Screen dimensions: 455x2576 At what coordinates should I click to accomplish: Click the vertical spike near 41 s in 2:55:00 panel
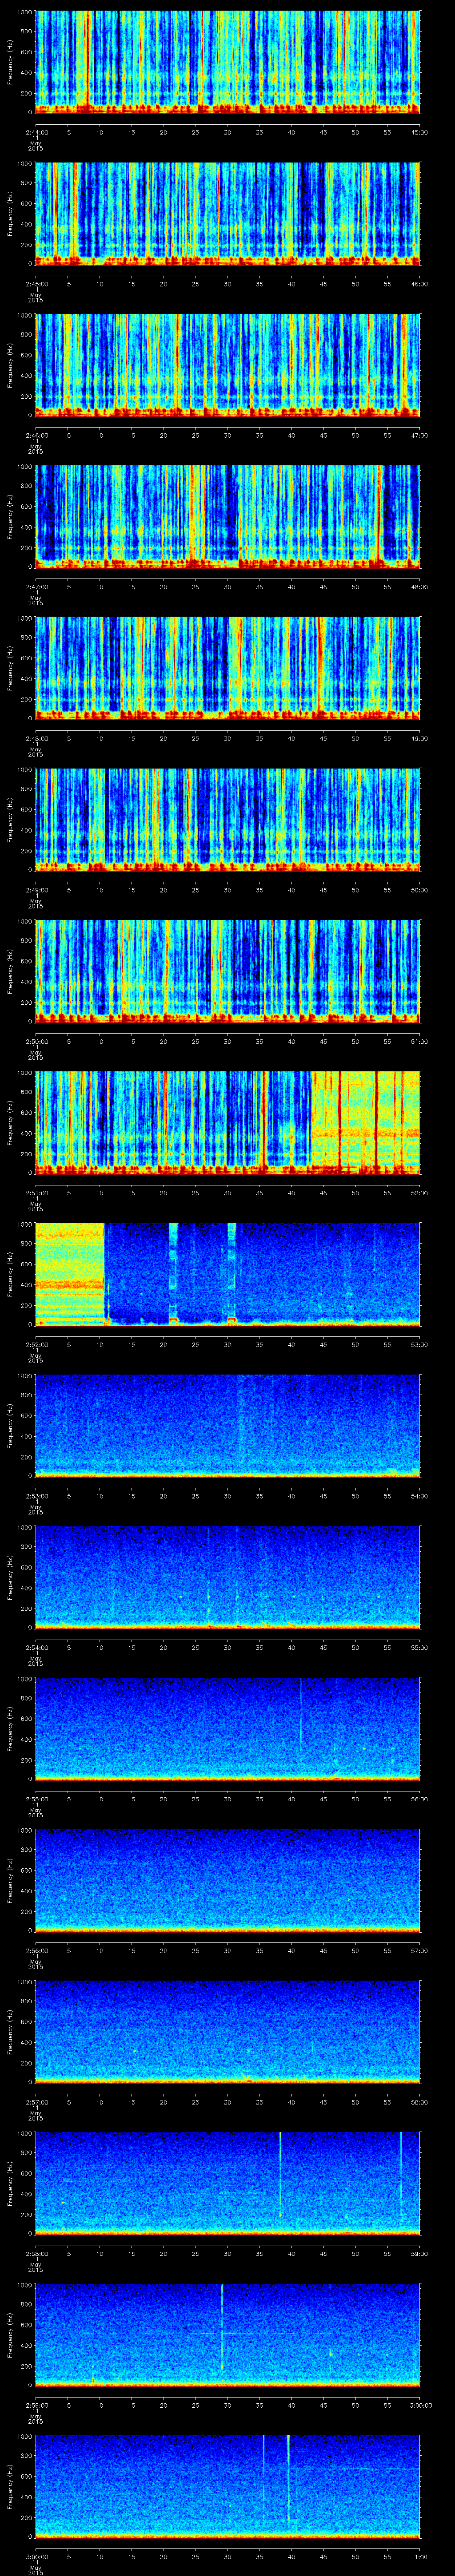click(x=301, y=1715)
